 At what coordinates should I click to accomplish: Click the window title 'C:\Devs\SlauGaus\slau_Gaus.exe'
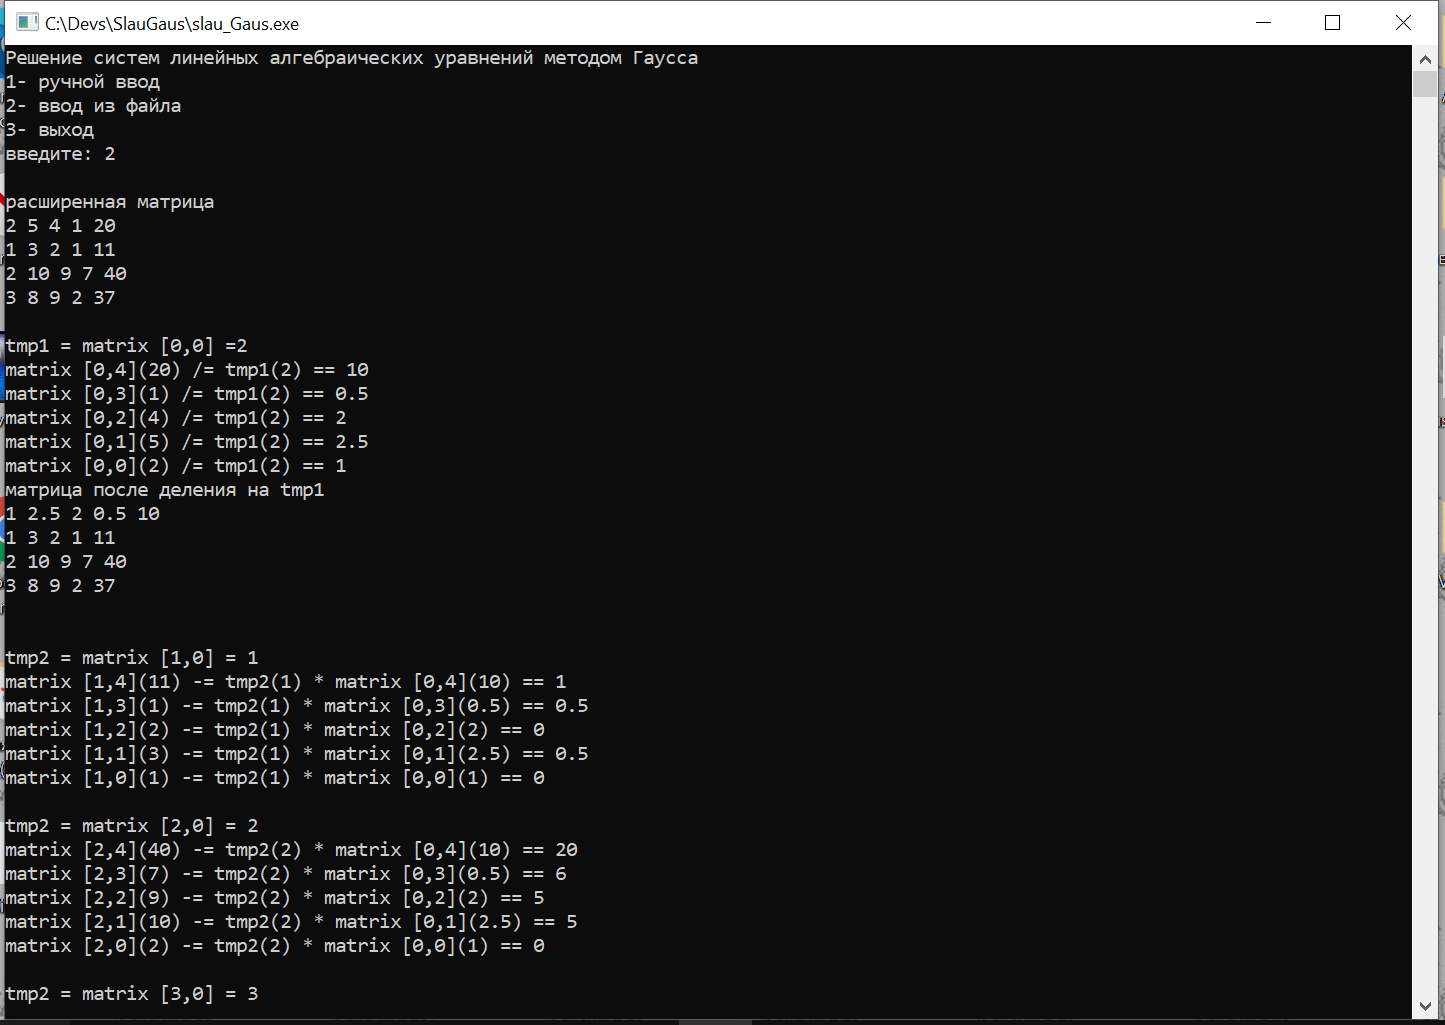172,23
